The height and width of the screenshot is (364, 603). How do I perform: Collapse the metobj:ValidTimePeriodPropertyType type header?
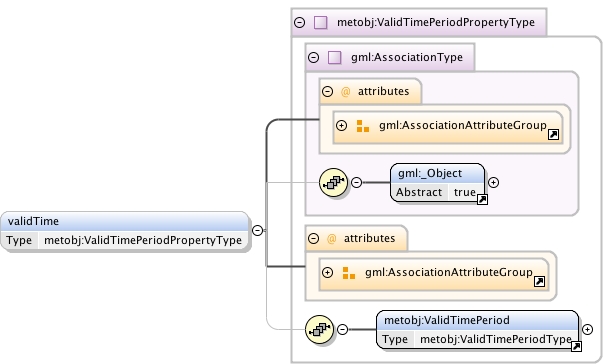tap(299, 22)
